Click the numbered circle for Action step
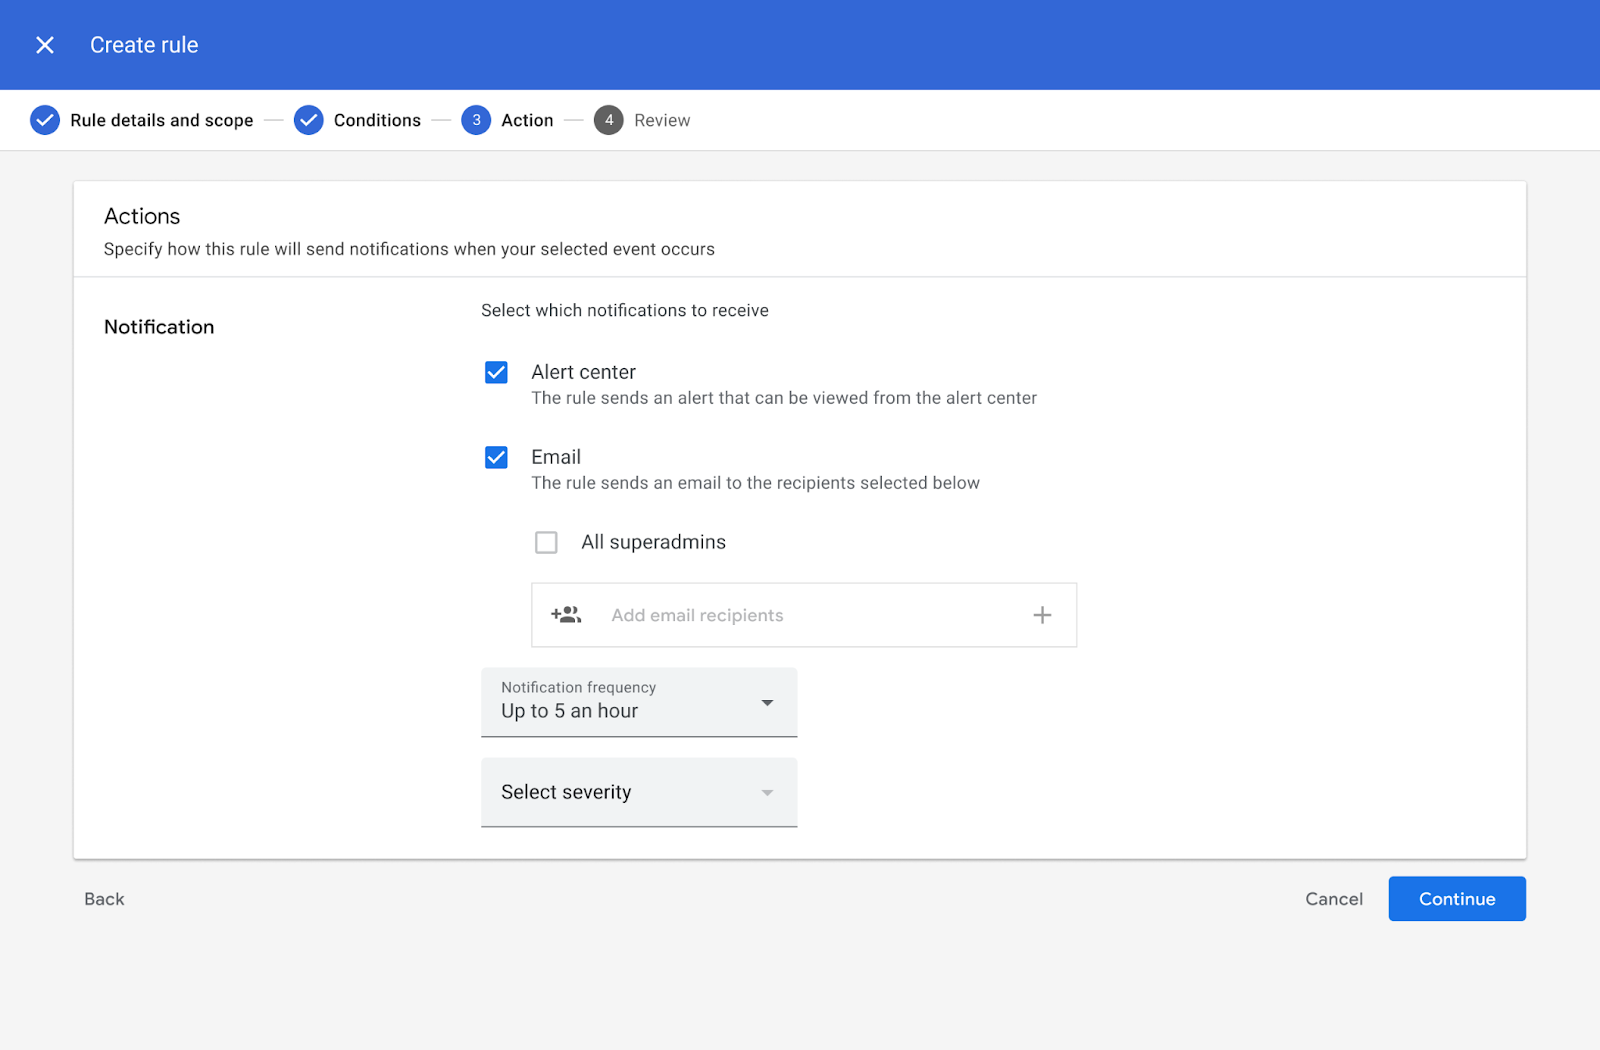The height and width of the screenshot is (1050, 1600). pos(476,120)
